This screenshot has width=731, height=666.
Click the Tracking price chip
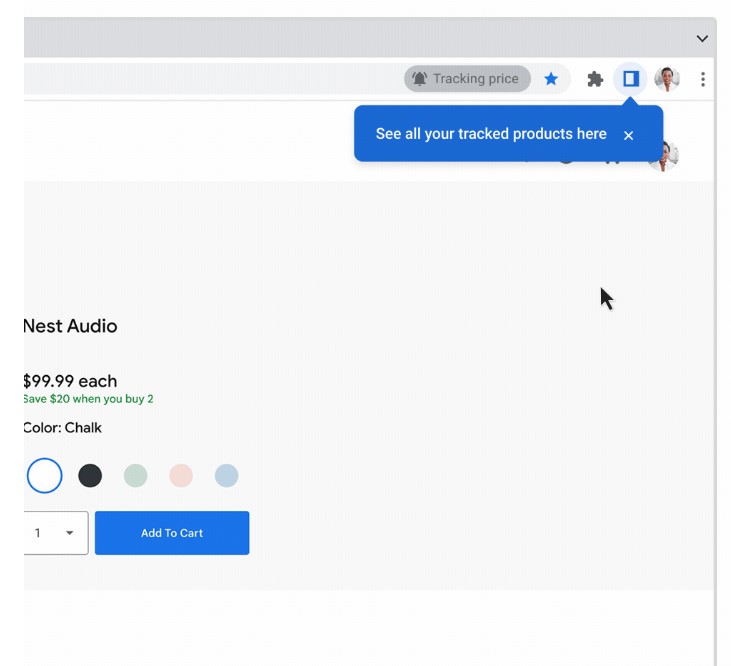point(467,79)
